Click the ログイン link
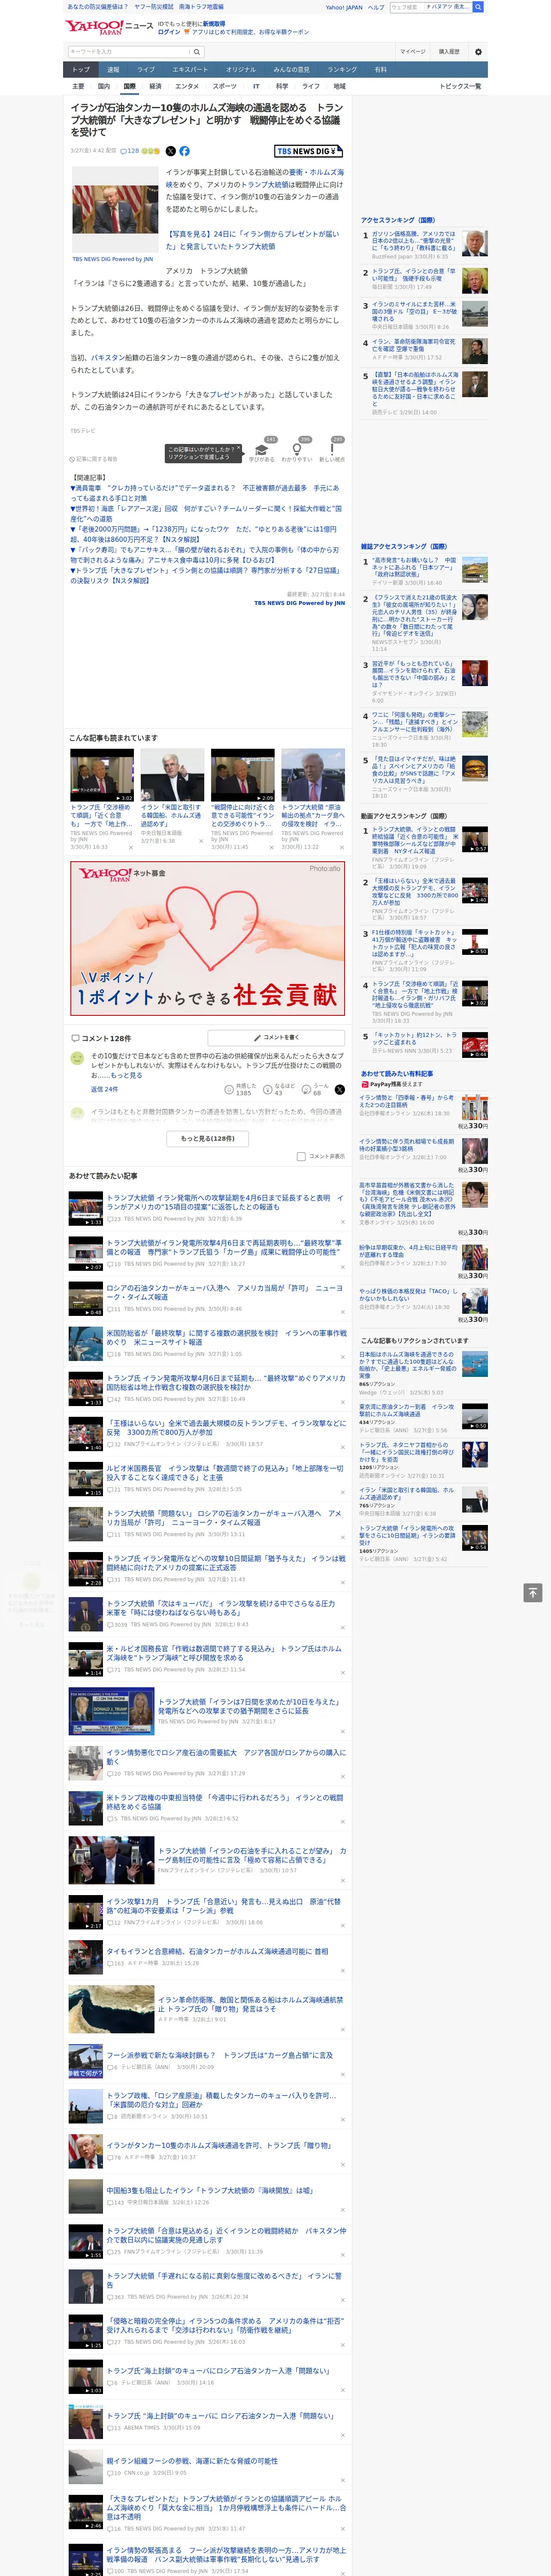 coord(169,32)
